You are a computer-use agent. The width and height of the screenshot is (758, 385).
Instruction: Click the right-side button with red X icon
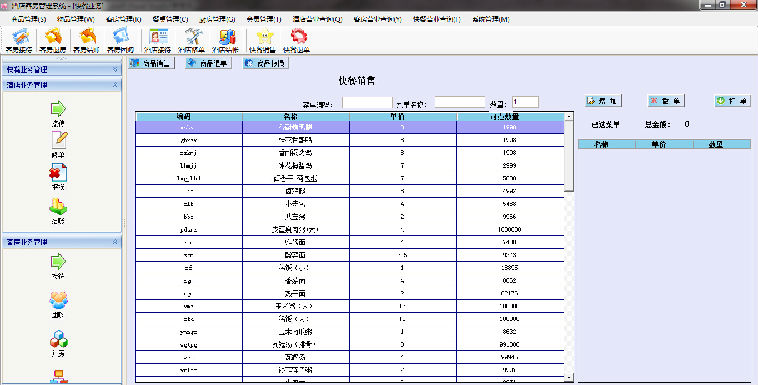tap(666, 101)
